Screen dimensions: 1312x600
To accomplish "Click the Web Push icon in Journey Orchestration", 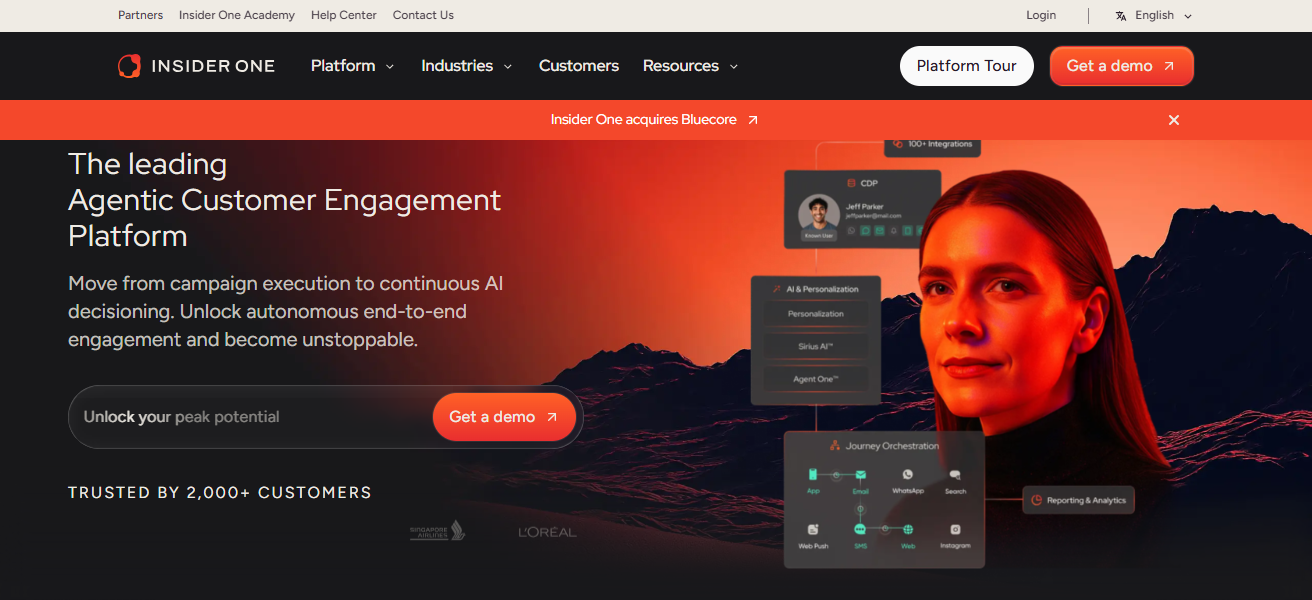I will click(x=813, y=529).
